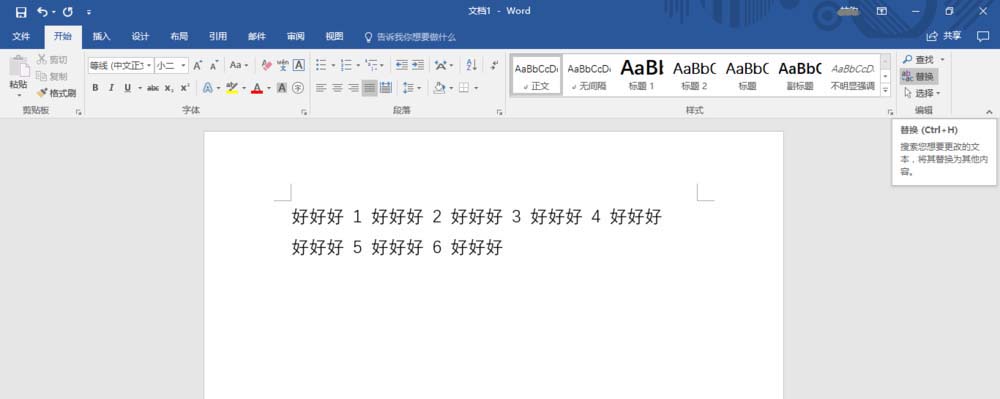Toggle strikethrough formatting
This screenshot has width=1000, height=399.
click(153, 88)
